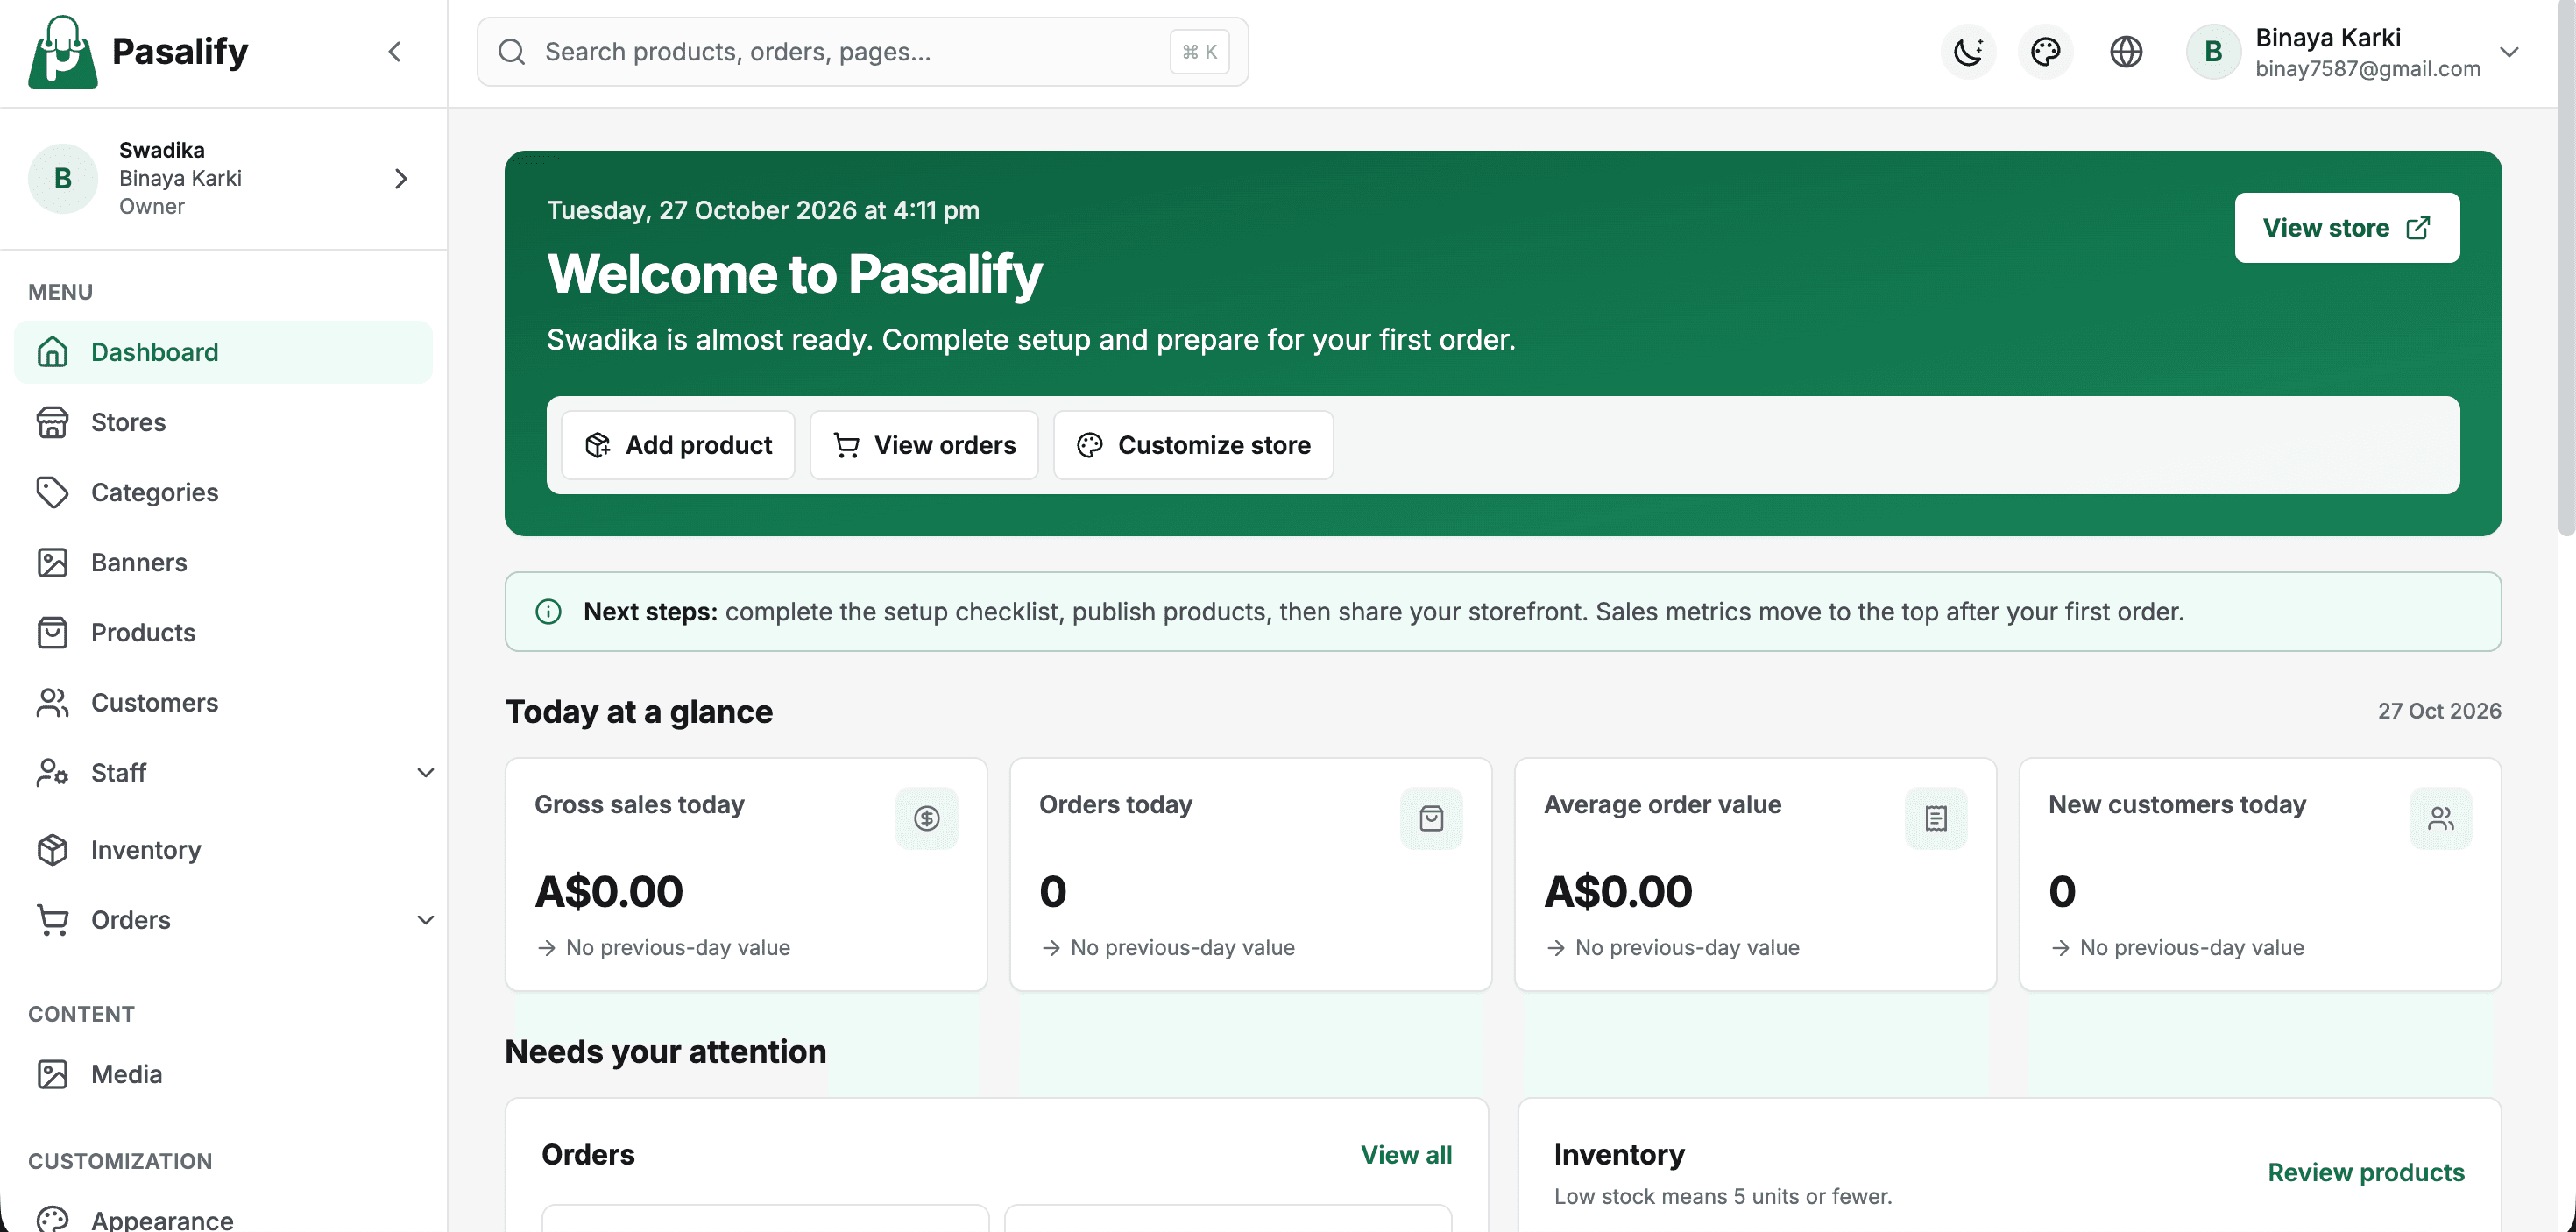Expand the Swadika store switcher

pyautogui.click(x=401, y=179)
